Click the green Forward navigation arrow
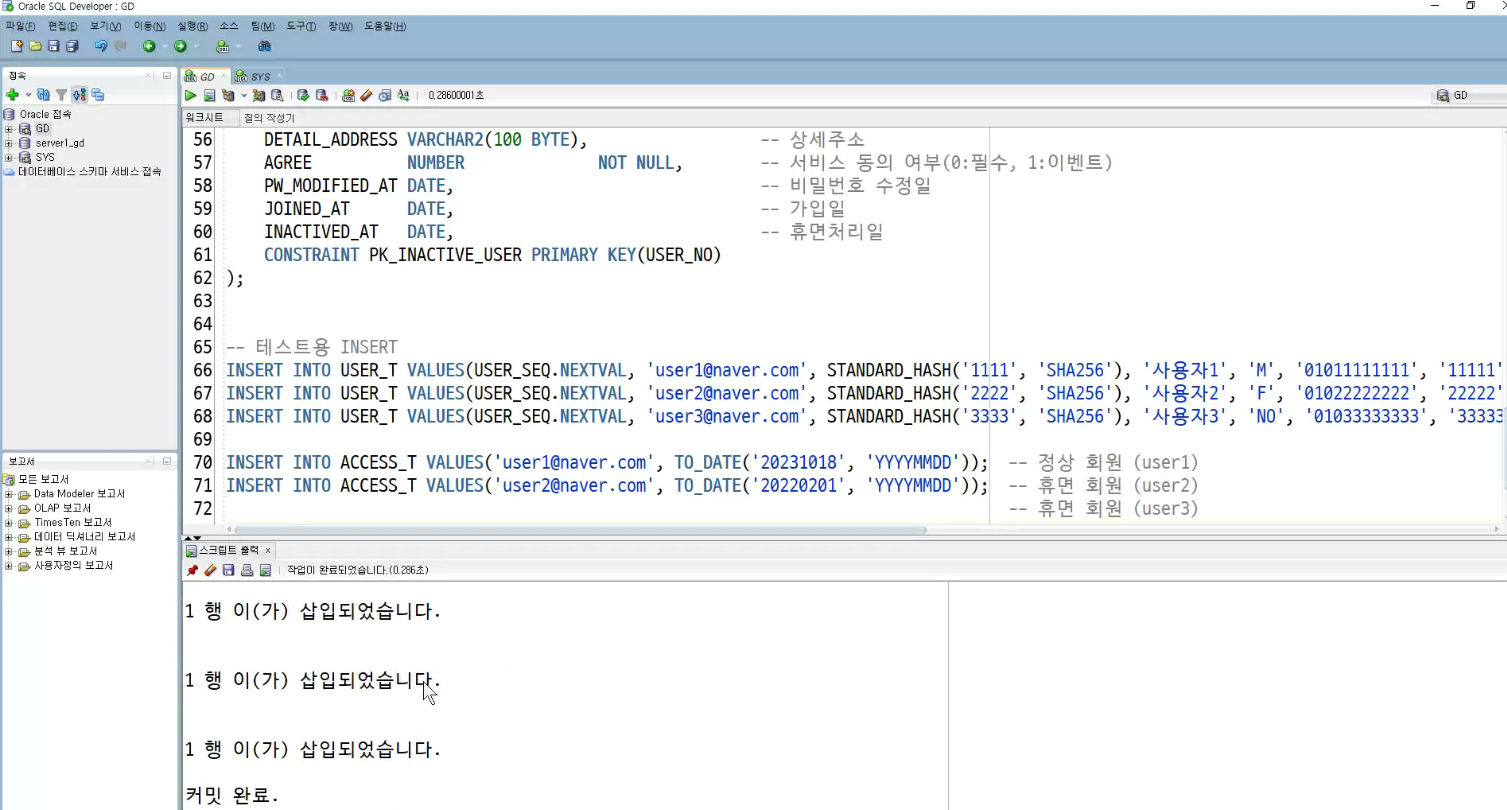 (180, 46)
